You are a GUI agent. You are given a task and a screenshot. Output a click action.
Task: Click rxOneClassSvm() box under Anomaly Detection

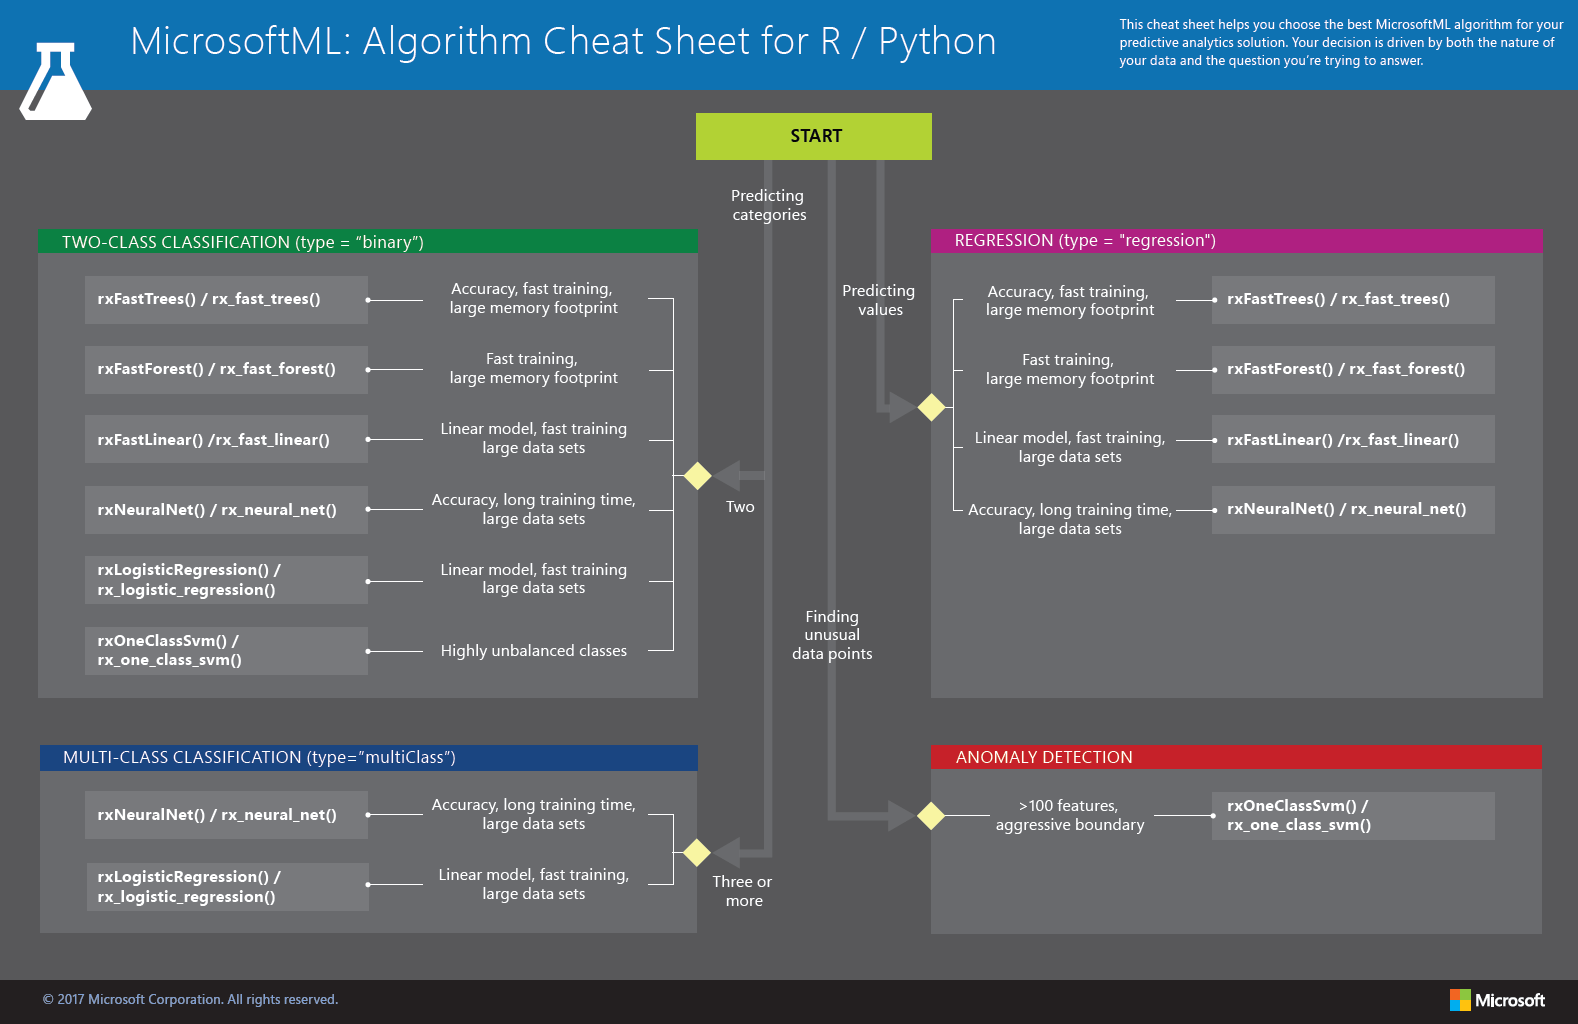[1353, 816]
